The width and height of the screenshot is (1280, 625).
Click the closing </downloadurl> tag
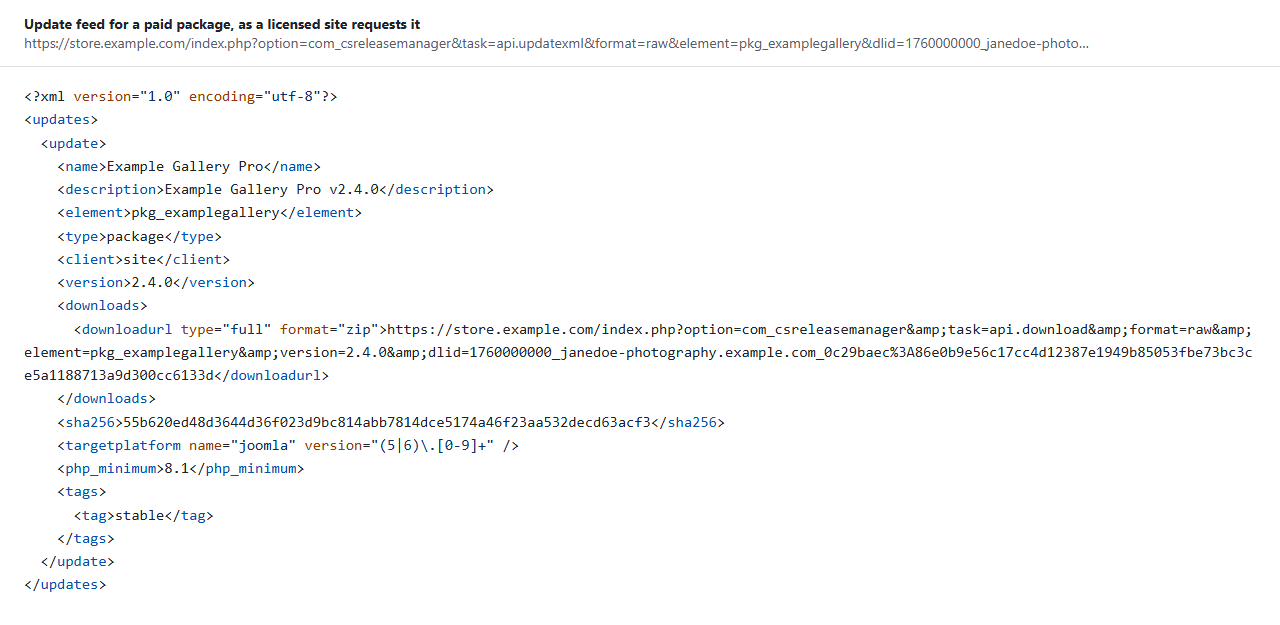(x=271, y=375)
